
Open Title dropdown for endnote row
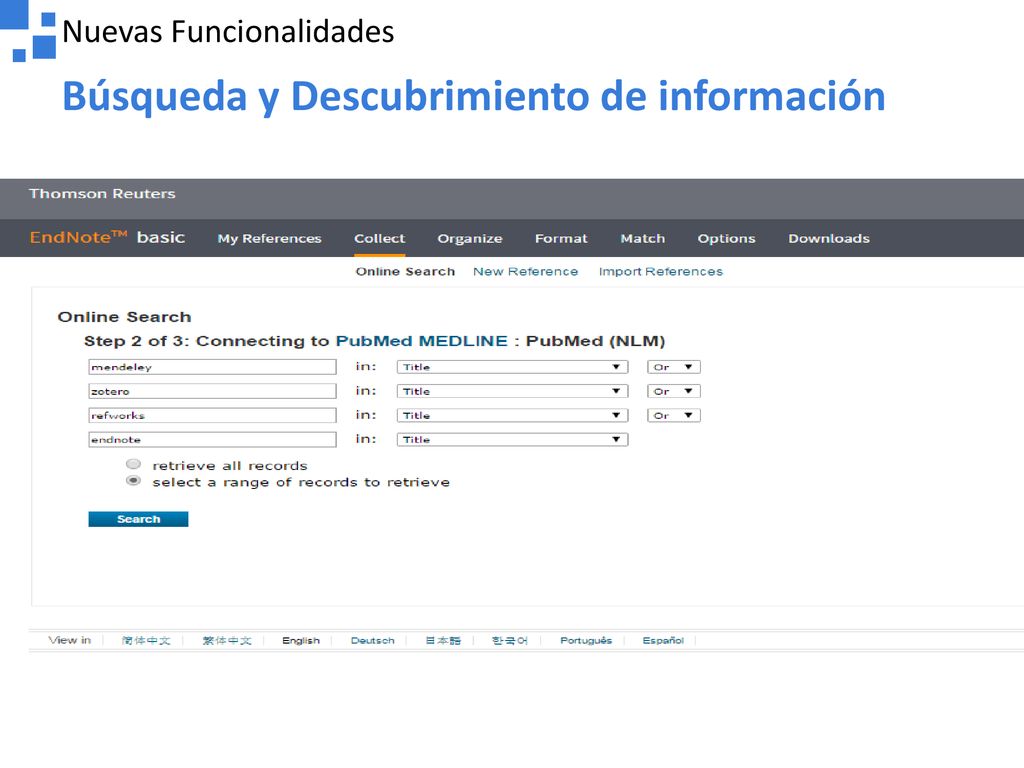(512, 440)
